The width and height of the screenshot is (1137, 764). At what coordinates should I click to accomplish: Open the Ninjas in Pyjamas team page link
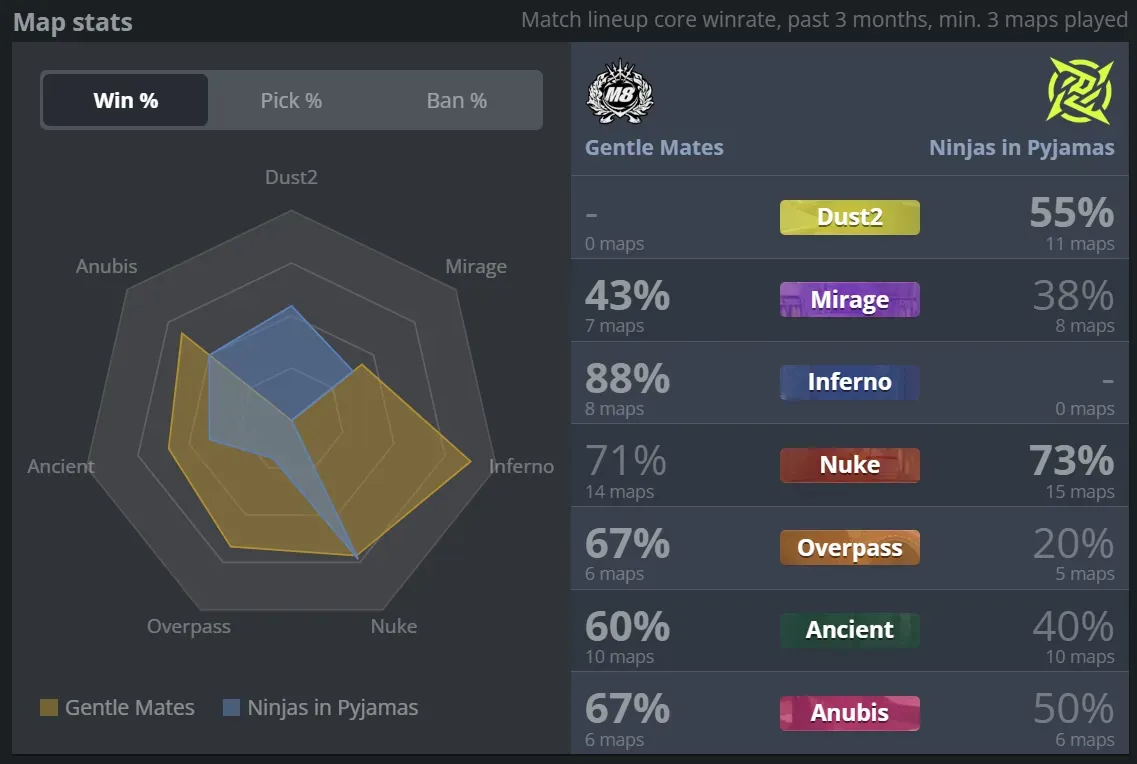pos(1022,147)
